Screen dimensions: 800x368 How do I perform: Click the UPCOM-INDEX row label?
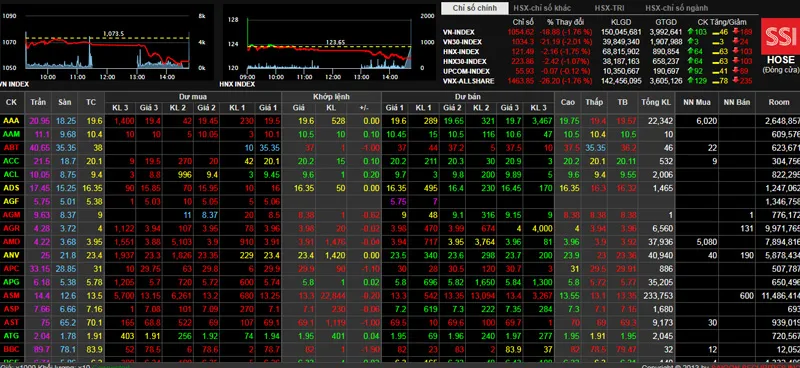[466, 71]
